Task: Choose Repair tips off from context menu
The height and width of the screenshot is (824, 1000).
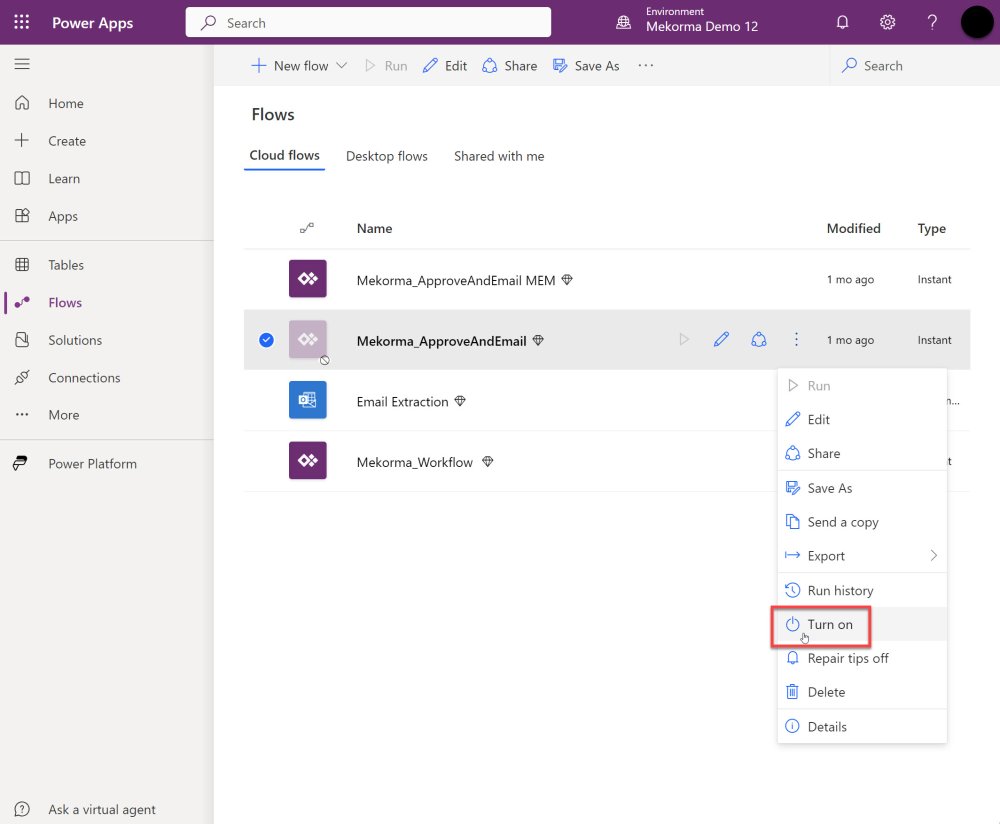Action: (862, 658)
